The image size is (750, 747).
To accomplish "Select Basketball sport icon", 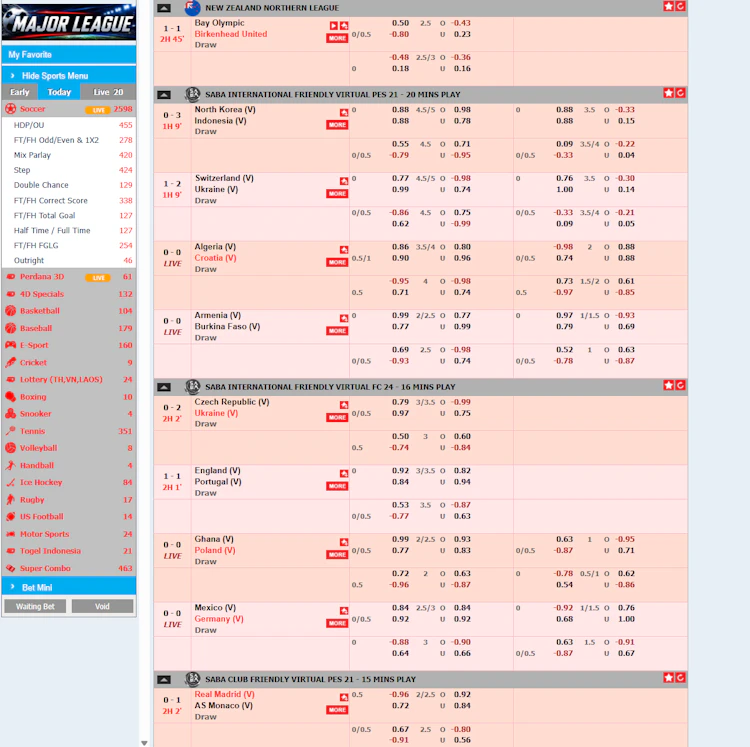I will click(x=11, y=311).
